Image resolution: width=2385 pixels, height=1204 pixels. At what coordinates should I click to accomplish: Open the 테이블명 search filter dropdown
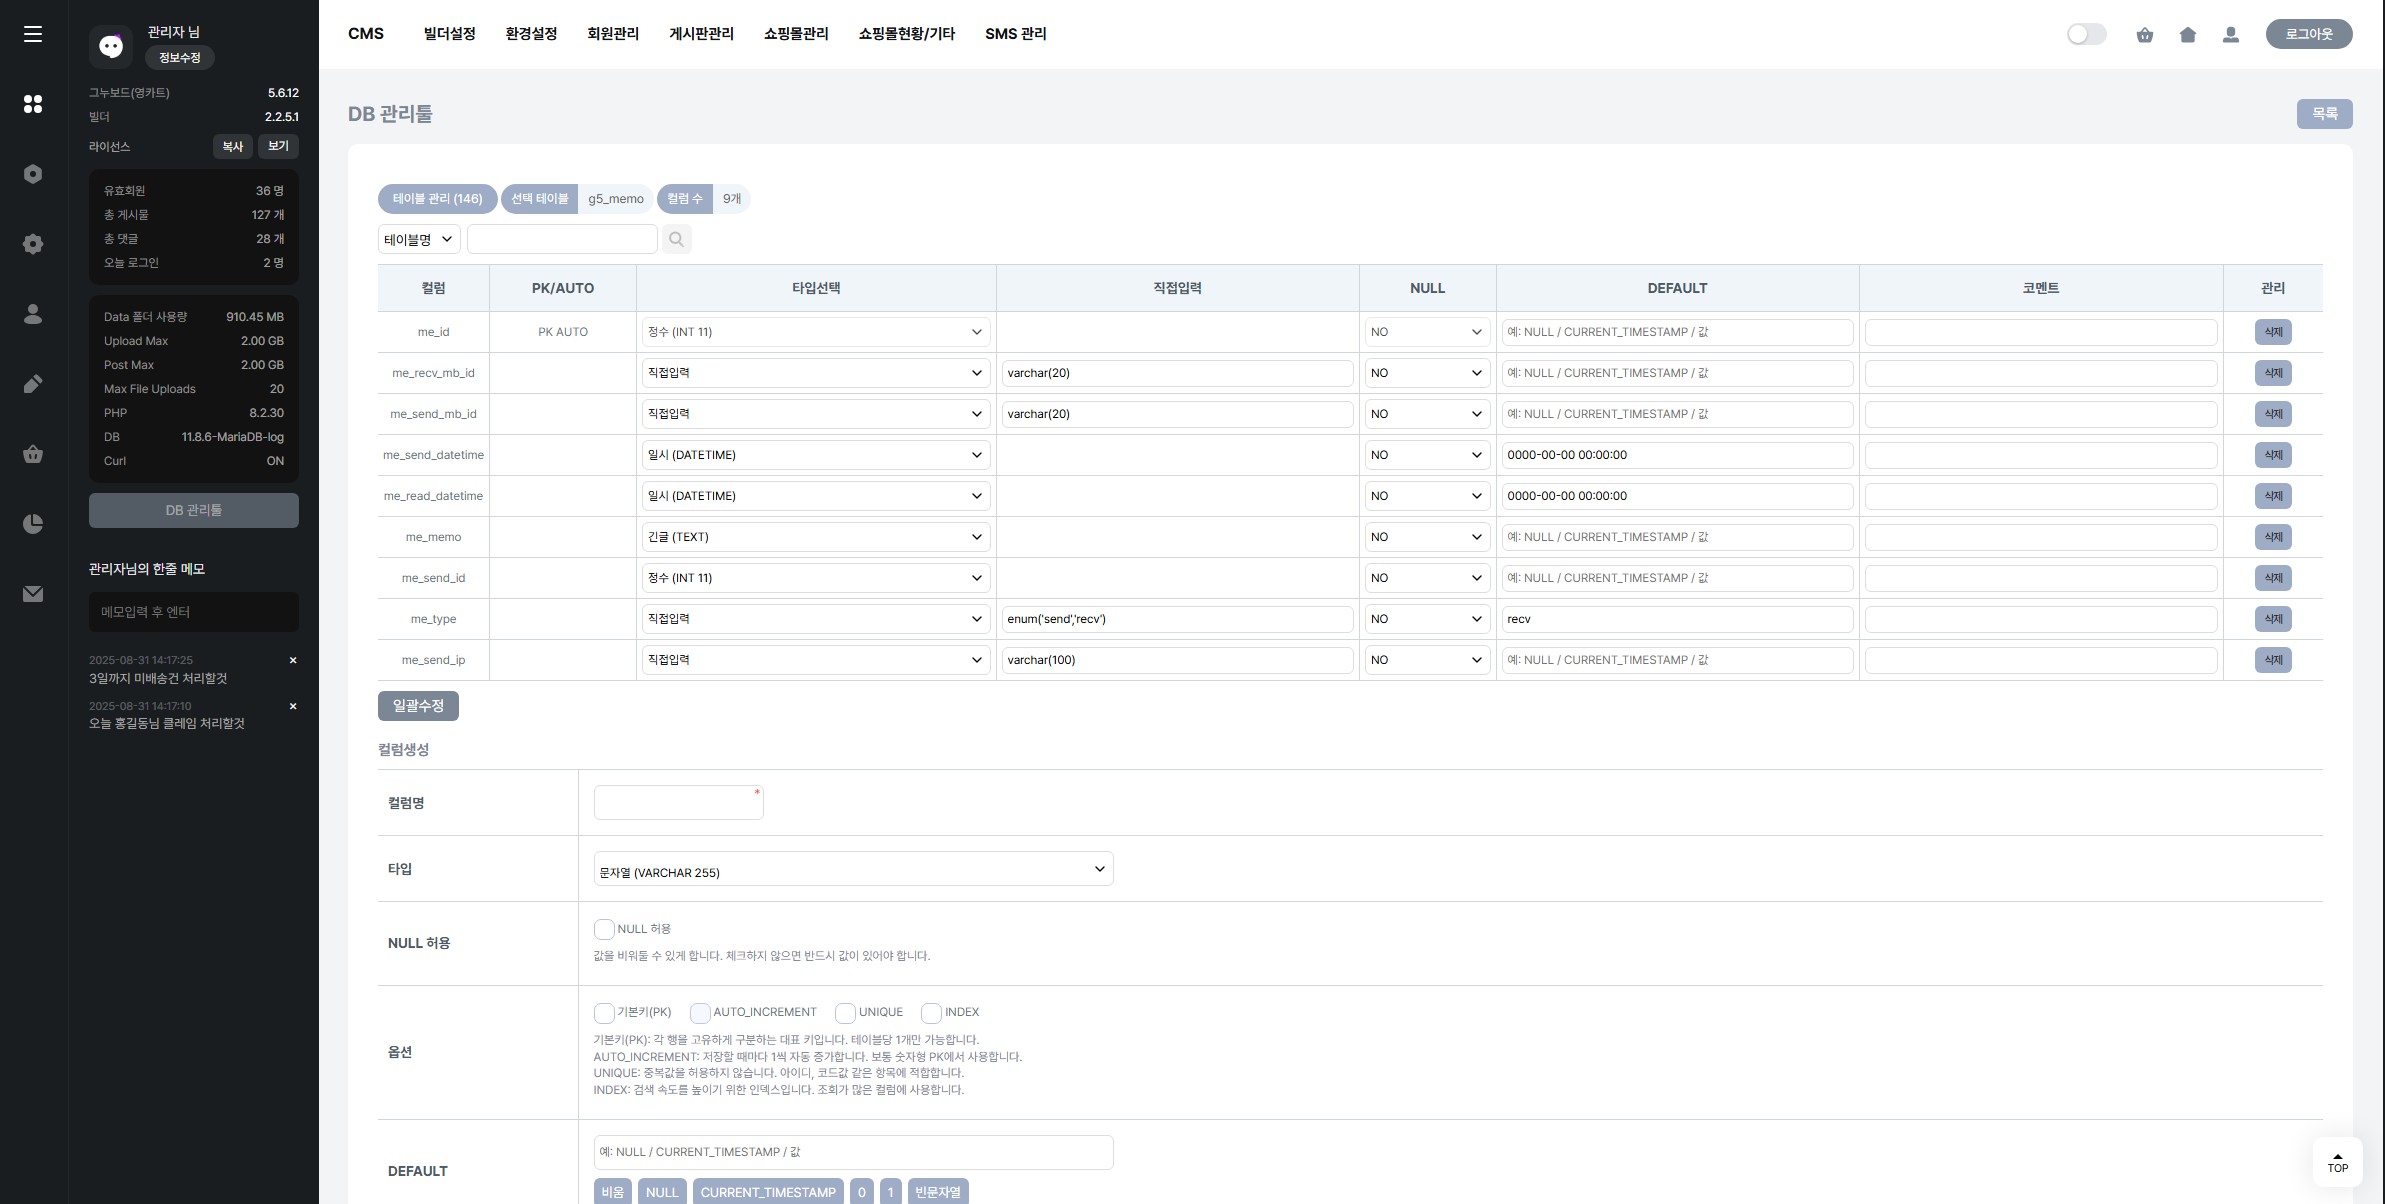418,239
